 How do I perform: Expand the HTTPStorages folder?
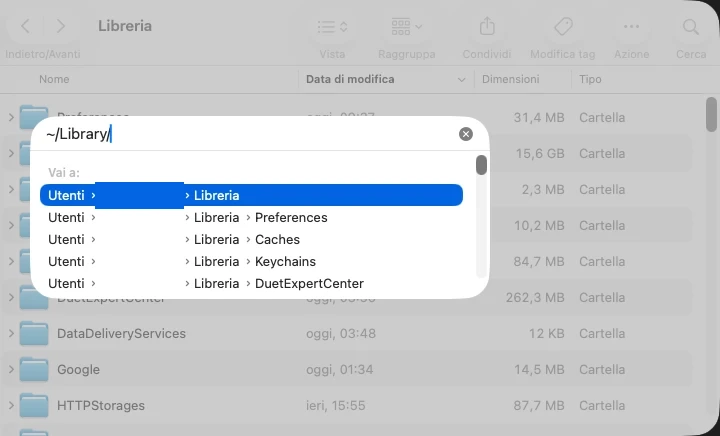[11, 405]
